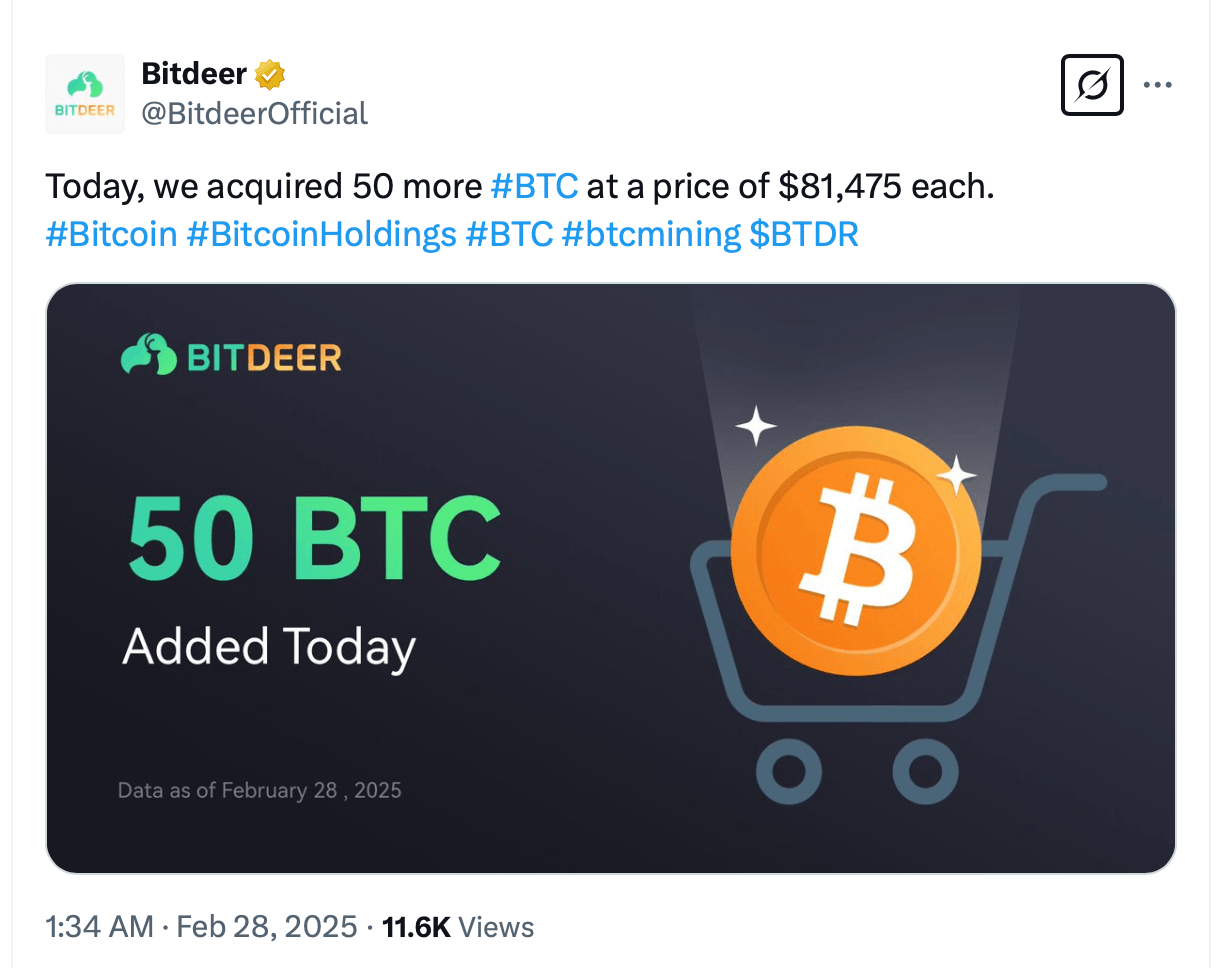Viewport: 1224px width, 968px height.
Task: Click the Bitdeer profile avatar
Action: 84,93
